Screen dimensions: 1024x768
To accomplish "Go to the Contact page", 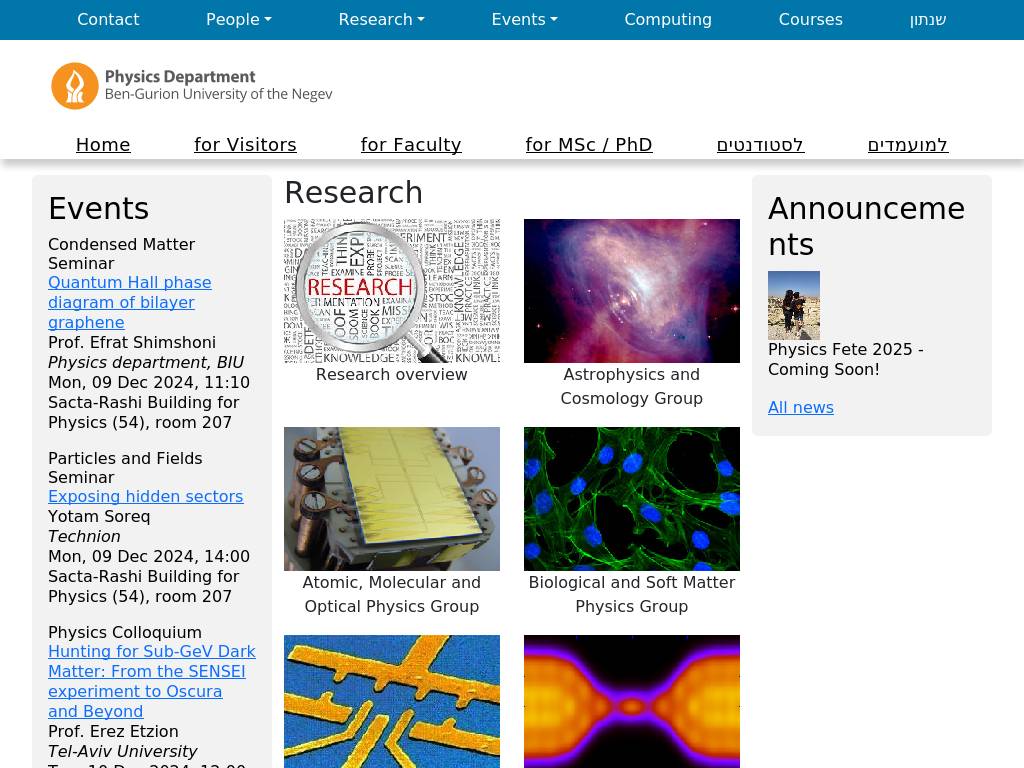I will pyautogui.click(x=108, y=20).
